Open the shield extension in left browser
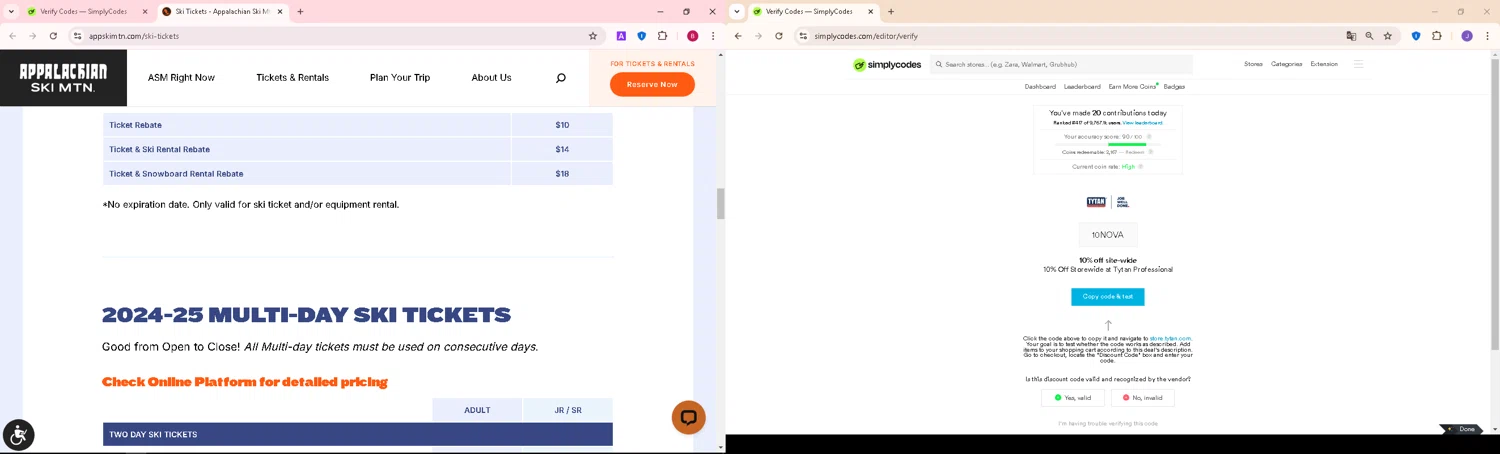Image resolution: width=1500 pixels, height=454 pixels. click(x=642, y=36)
